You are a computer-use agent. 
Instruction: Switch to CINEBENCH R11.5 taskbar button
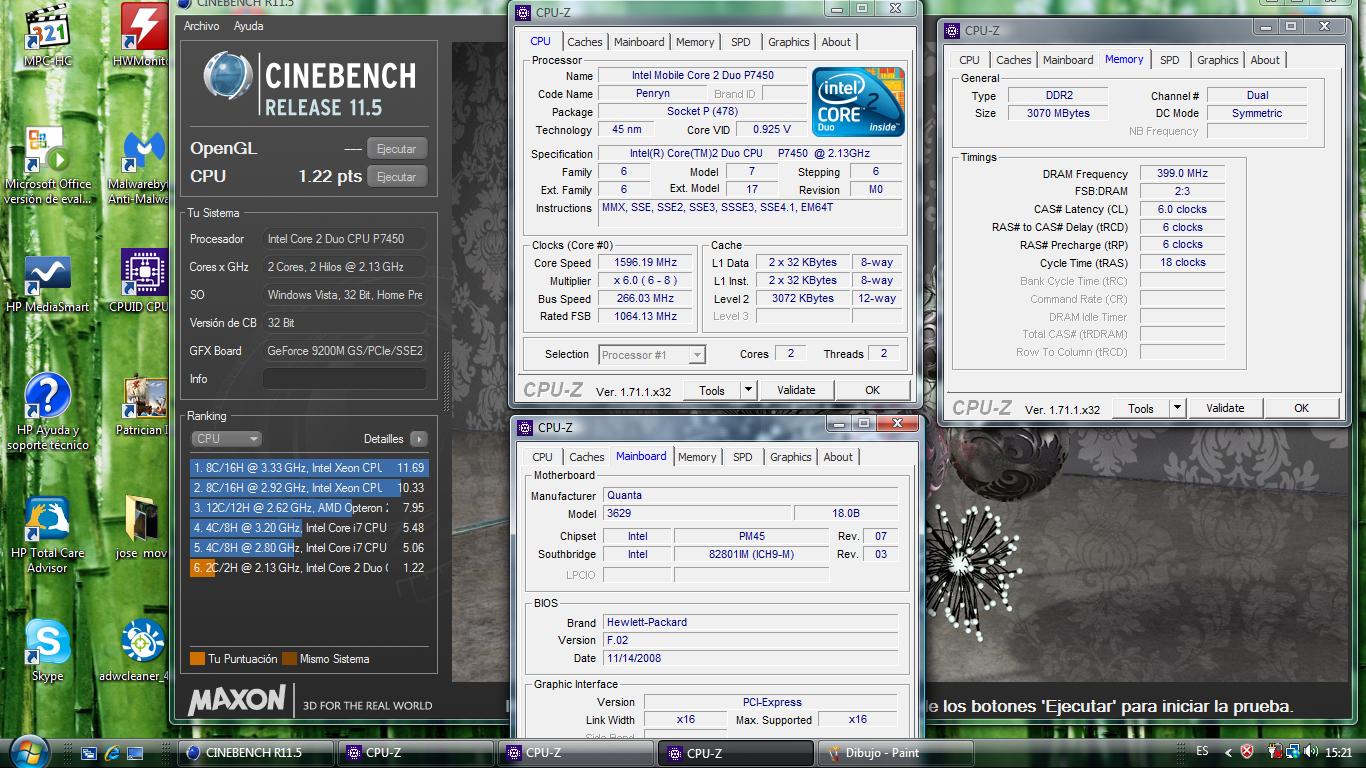[x=255, y=753]
